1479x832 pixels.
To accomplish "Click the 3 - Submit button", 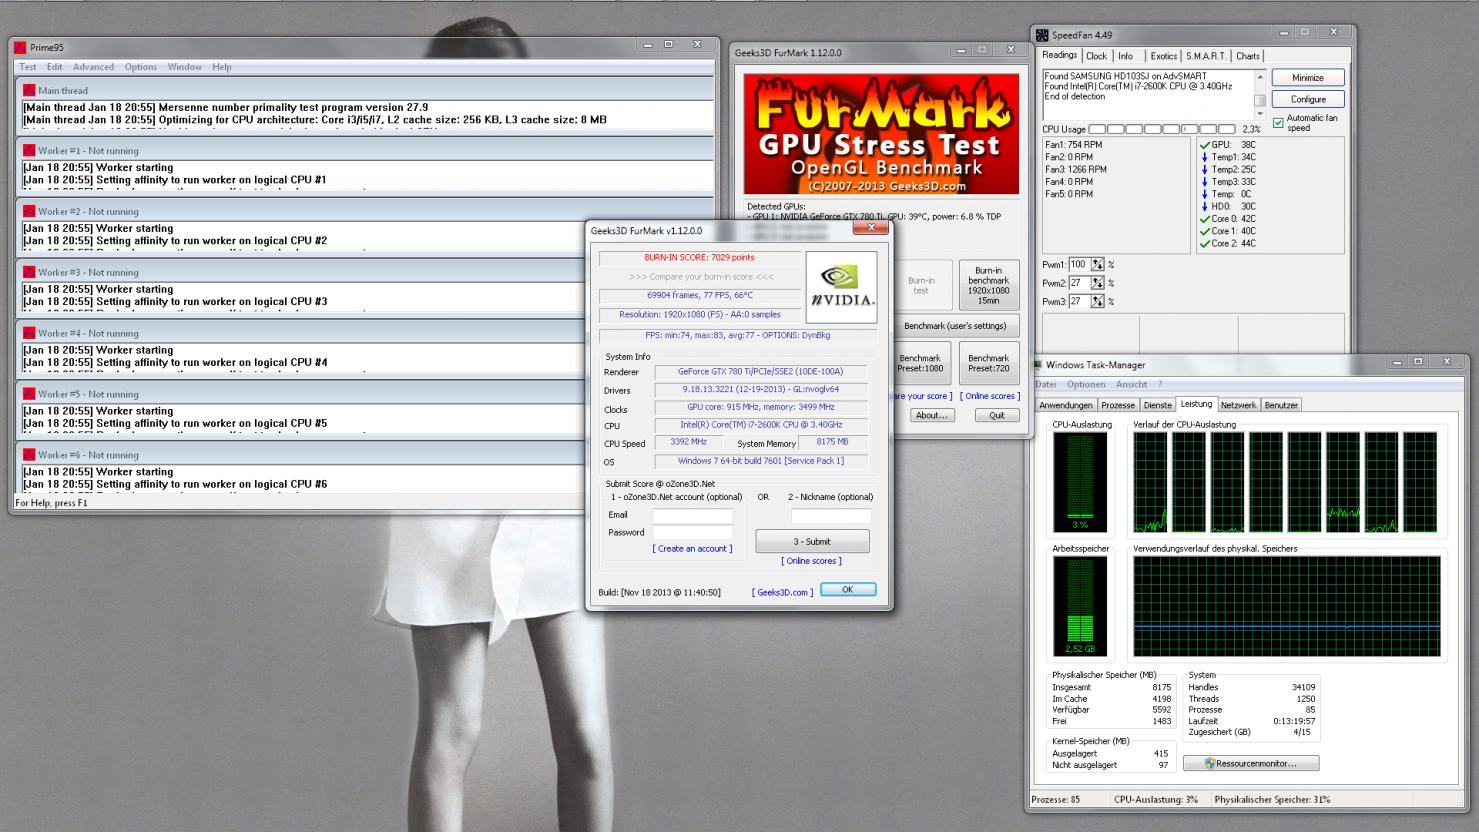I will click(x=812, y=541).
